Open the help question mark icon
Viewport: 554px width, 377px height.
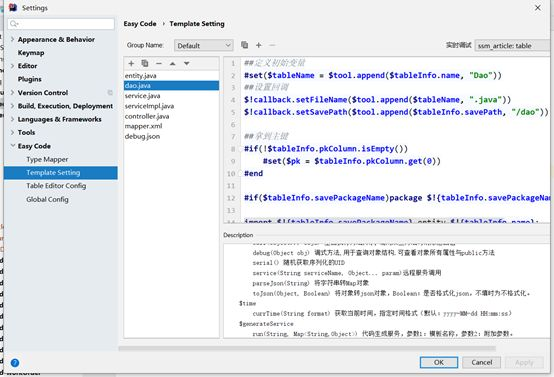pyautogui.click(x=15, y=363)
